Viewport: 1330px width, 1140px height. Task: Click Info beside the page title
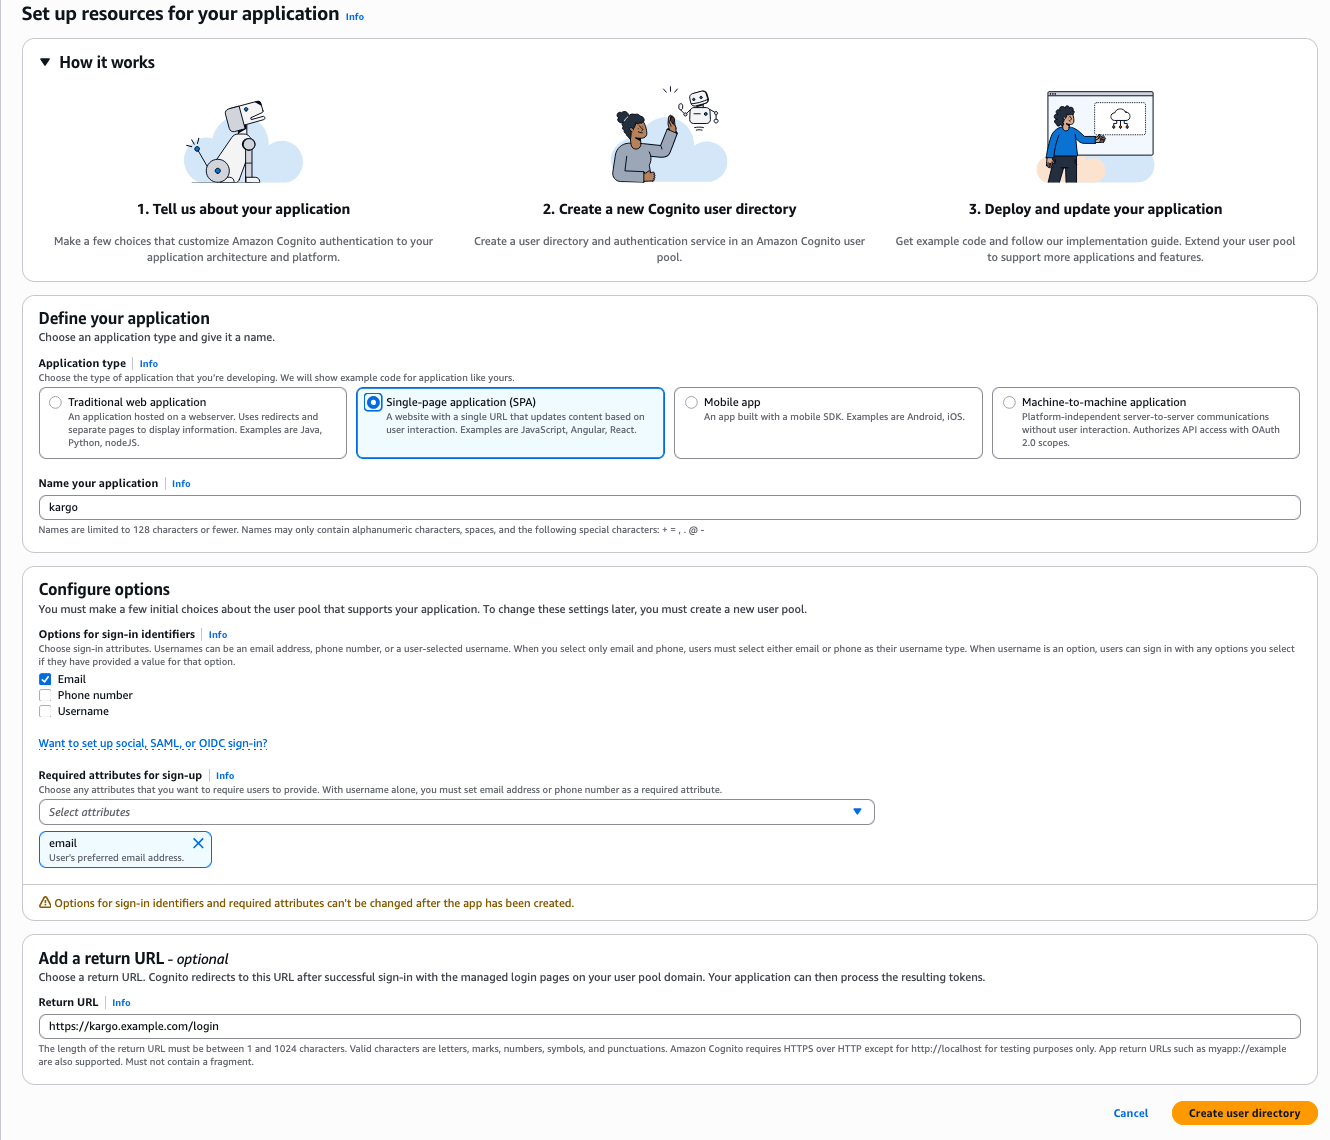click(x=354, y=17)
